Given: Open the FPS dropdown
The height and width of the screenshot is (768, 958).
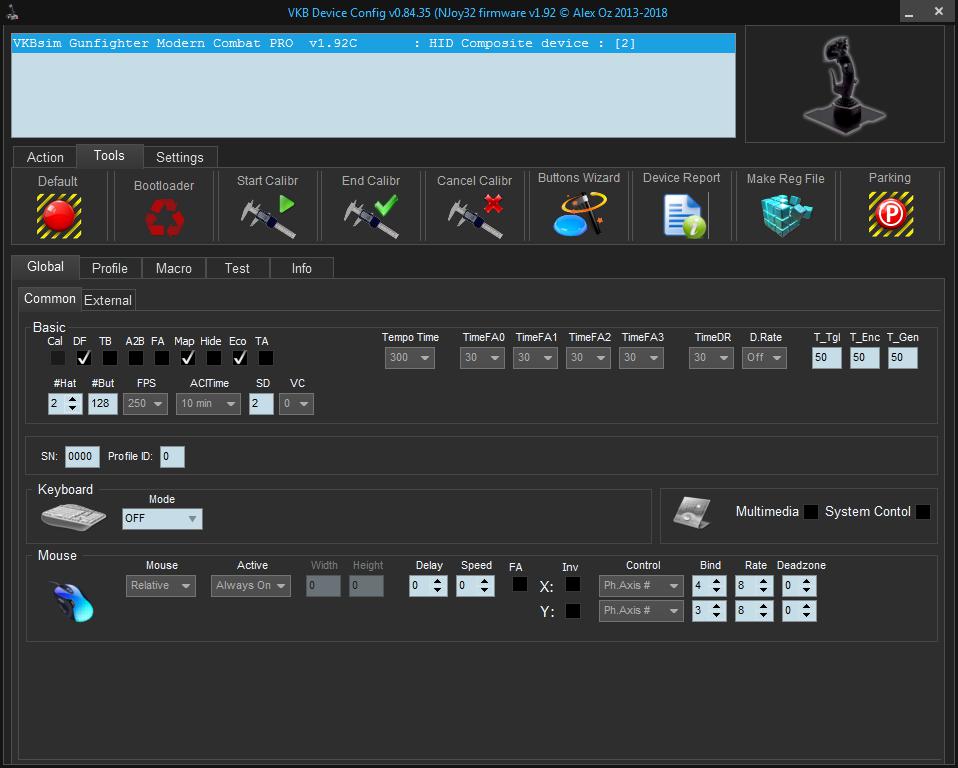Looking at the screenshot, I should coord(145,403).
